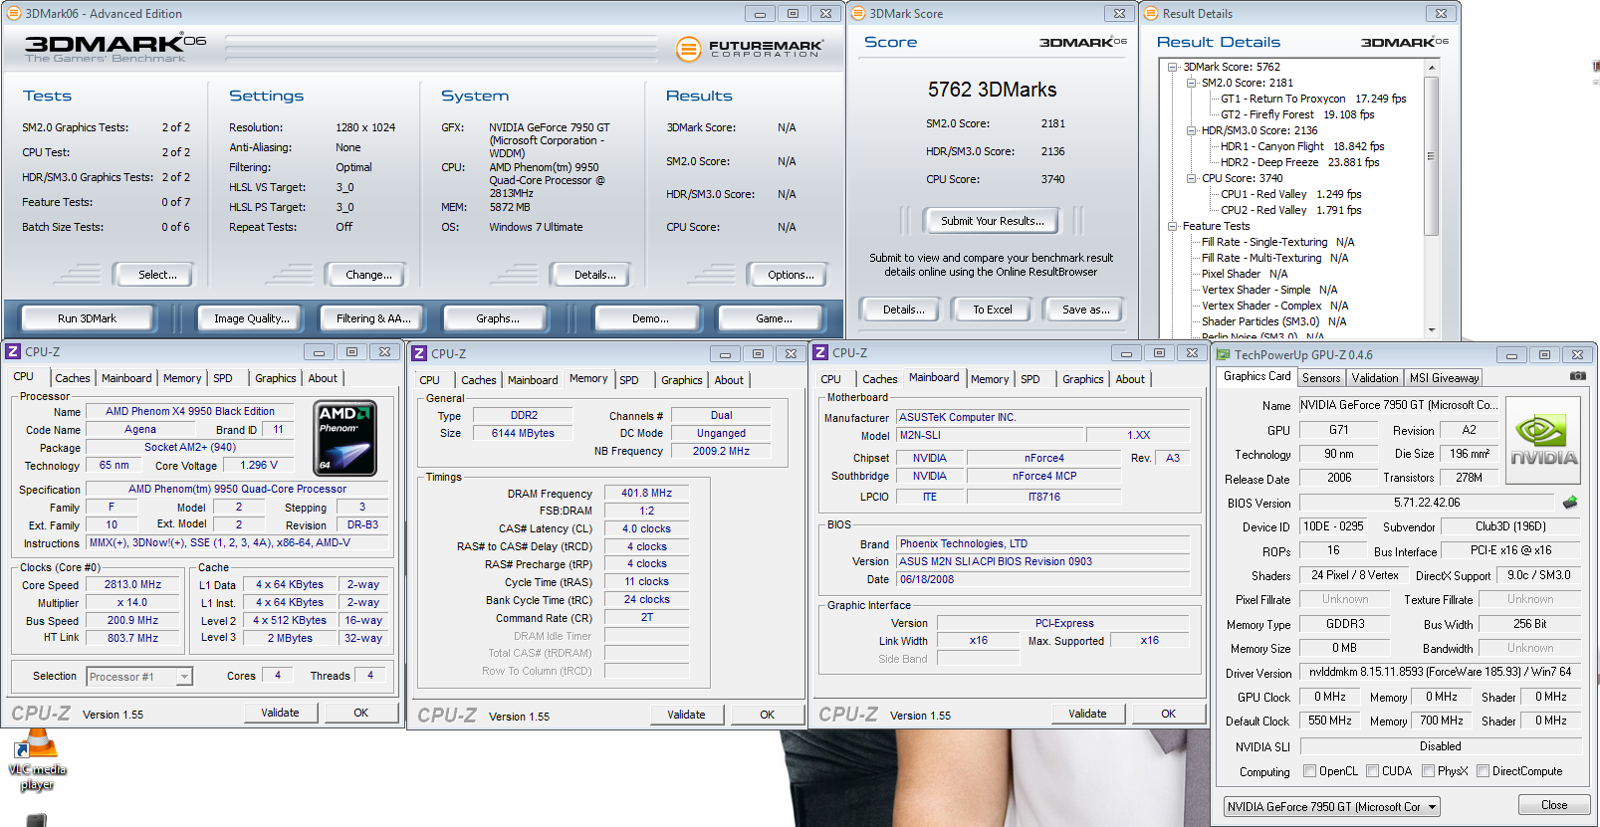1600x827 pixels.
Task: Click the orange Futuremark logo
Action: click(x=688, y=48)
